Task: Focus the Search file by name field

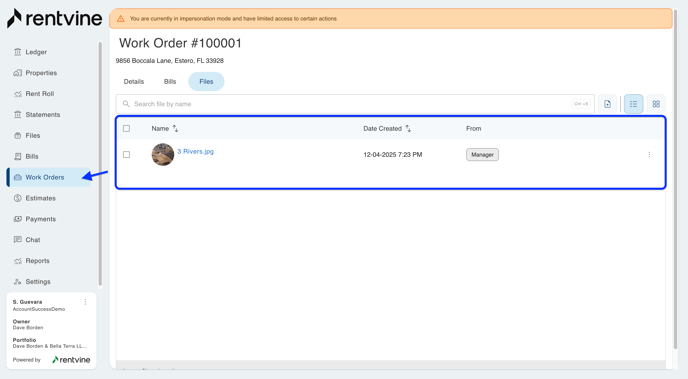Action: [x=355, y=104]
